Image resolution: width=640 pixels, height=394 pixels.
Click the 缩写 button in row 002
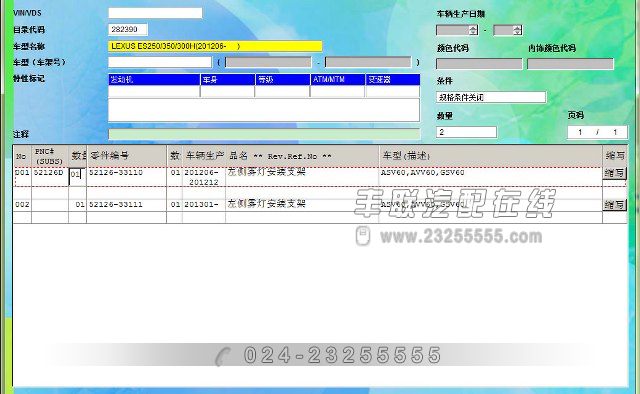(614, 205)
